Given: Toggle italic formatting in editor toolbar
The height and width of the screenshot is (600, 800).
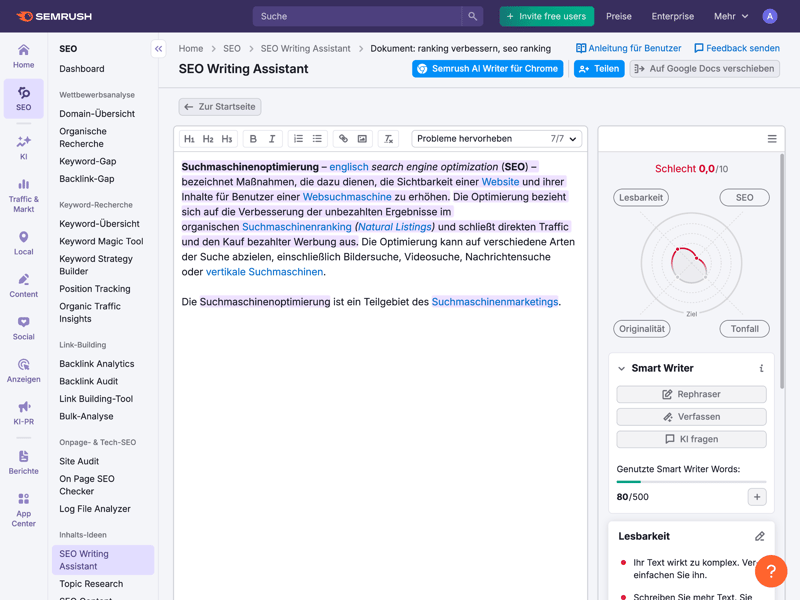Looking at the screenshot, I should coord(272,139).
